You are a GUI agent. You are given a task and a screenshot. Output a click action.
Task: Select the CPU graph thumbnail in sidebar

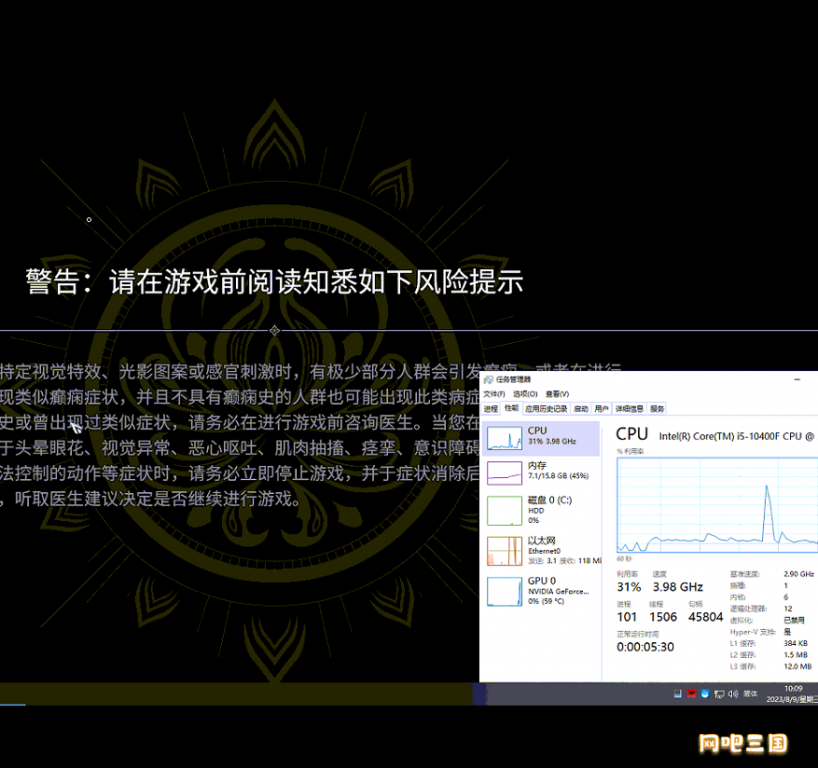click(x=504, y=438)
